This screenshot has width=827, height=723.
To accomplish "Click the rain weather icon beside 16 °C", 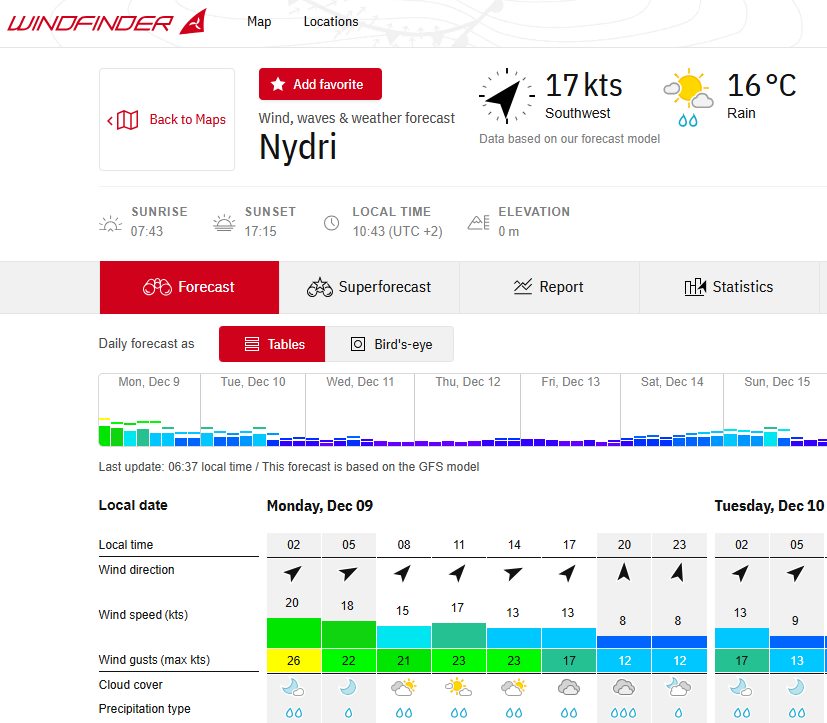I will 688,98.
